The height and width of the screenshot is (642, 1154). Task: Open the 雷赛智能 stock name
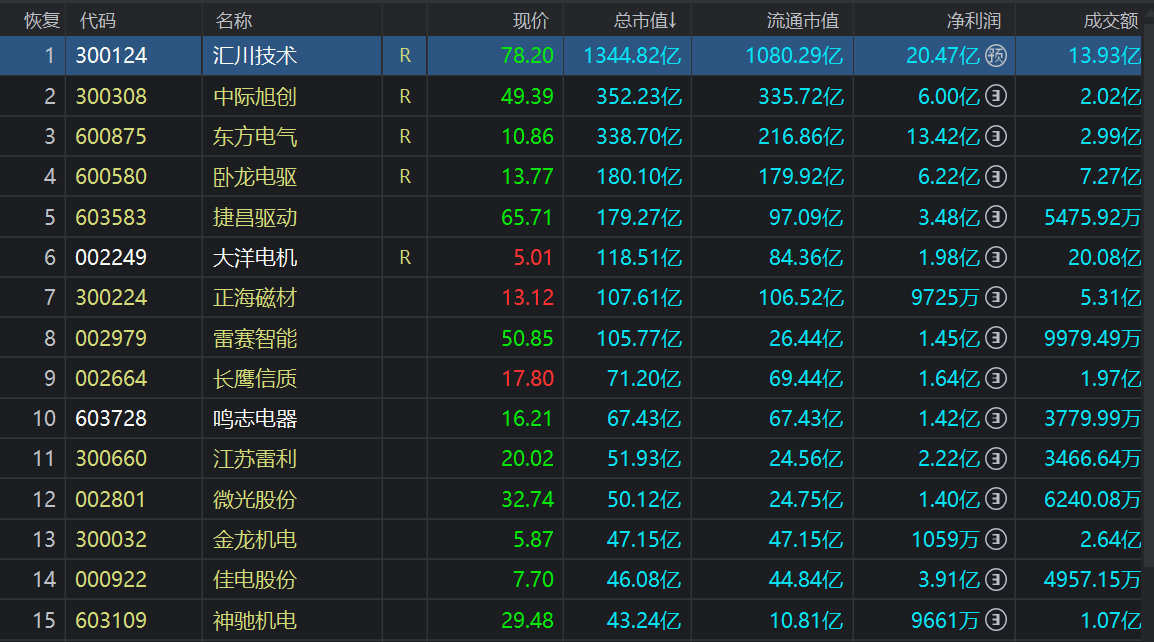tap(255, 338)
